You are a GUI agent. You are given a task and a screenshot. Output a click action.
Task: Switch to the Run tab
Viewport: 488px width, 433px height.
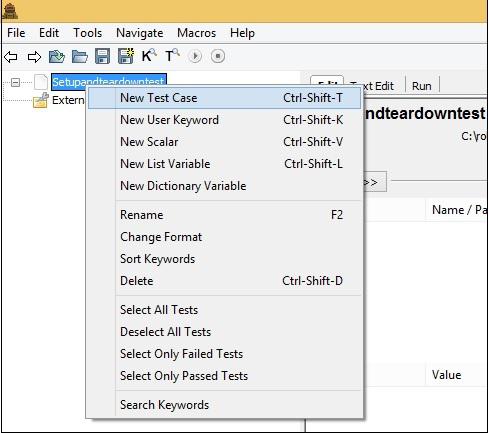point(422,86)
